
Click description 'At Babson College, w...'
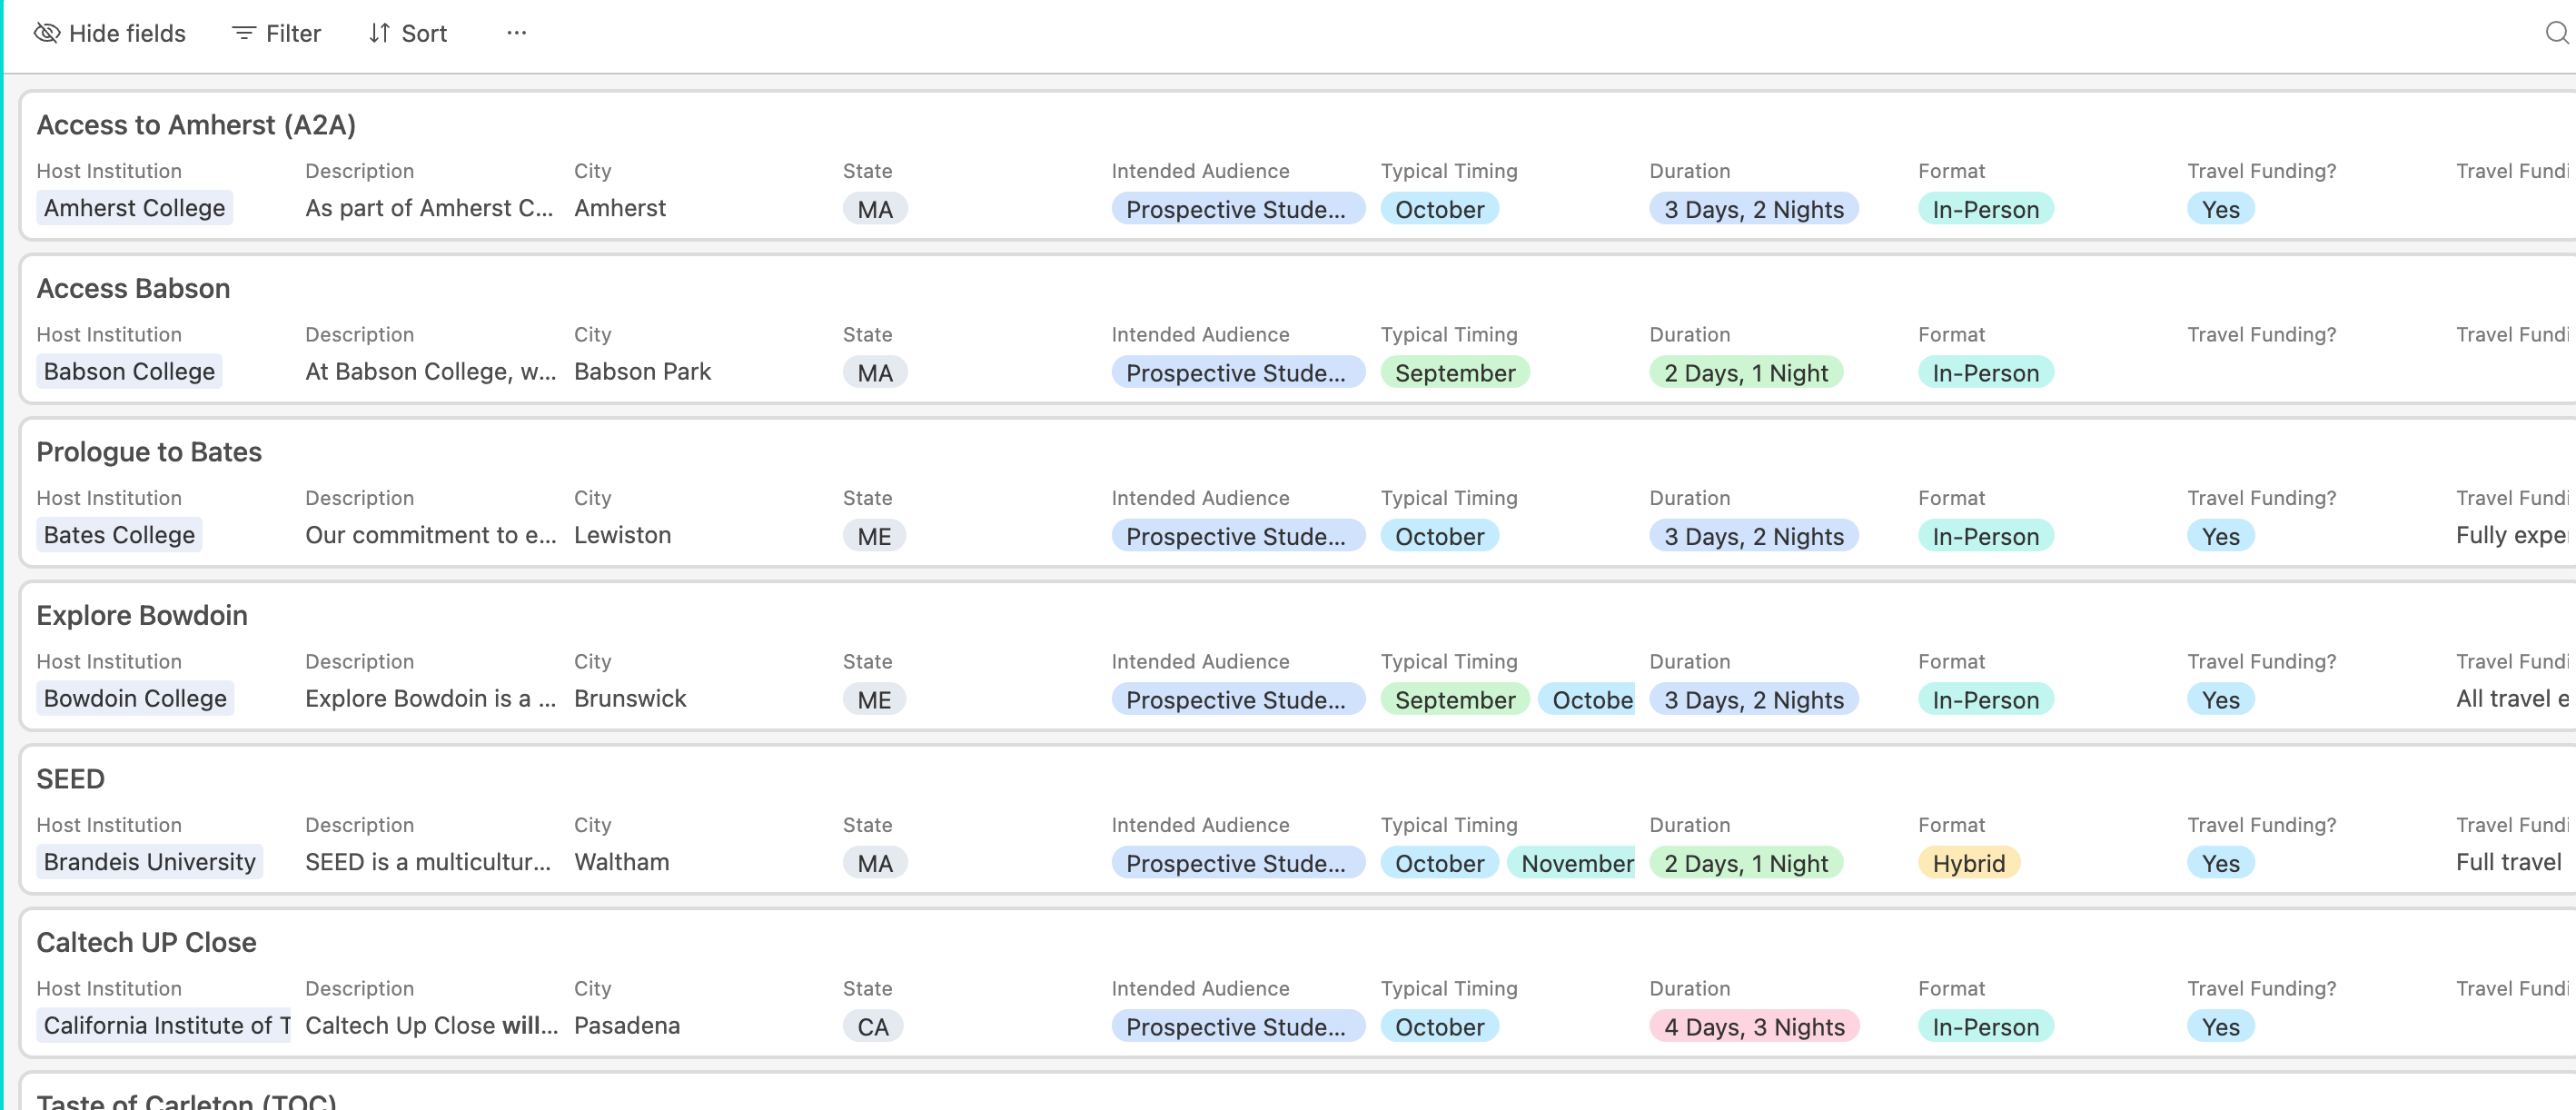pyautogui.click(x=431, y=372)
